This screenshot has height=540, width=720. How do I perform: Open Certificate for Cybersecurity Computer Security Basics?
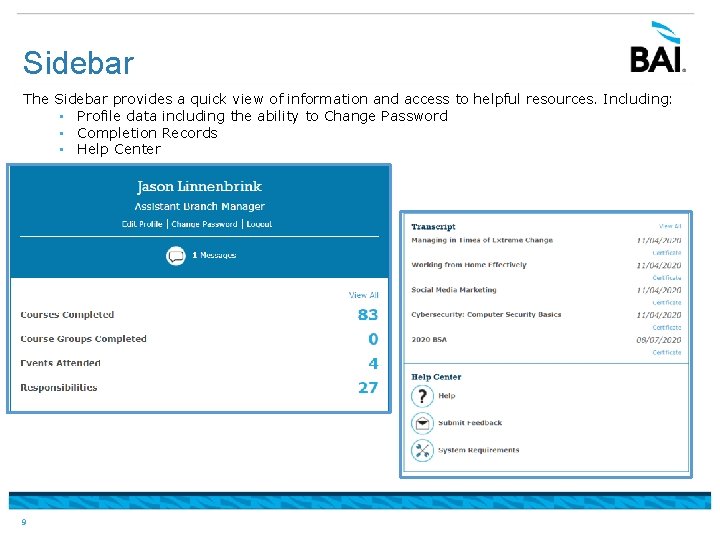[667, 327]
